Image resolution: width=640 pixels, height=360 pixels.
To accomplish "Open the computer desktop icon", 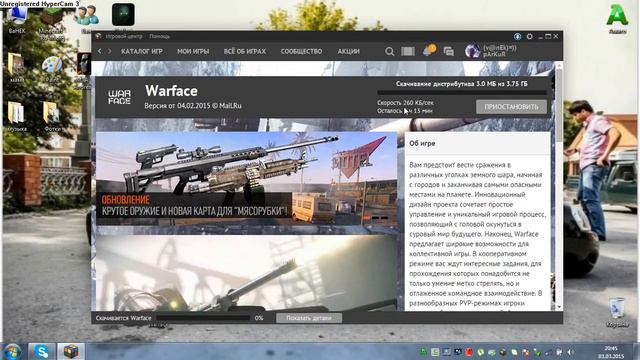I will (x=17, y=20).
